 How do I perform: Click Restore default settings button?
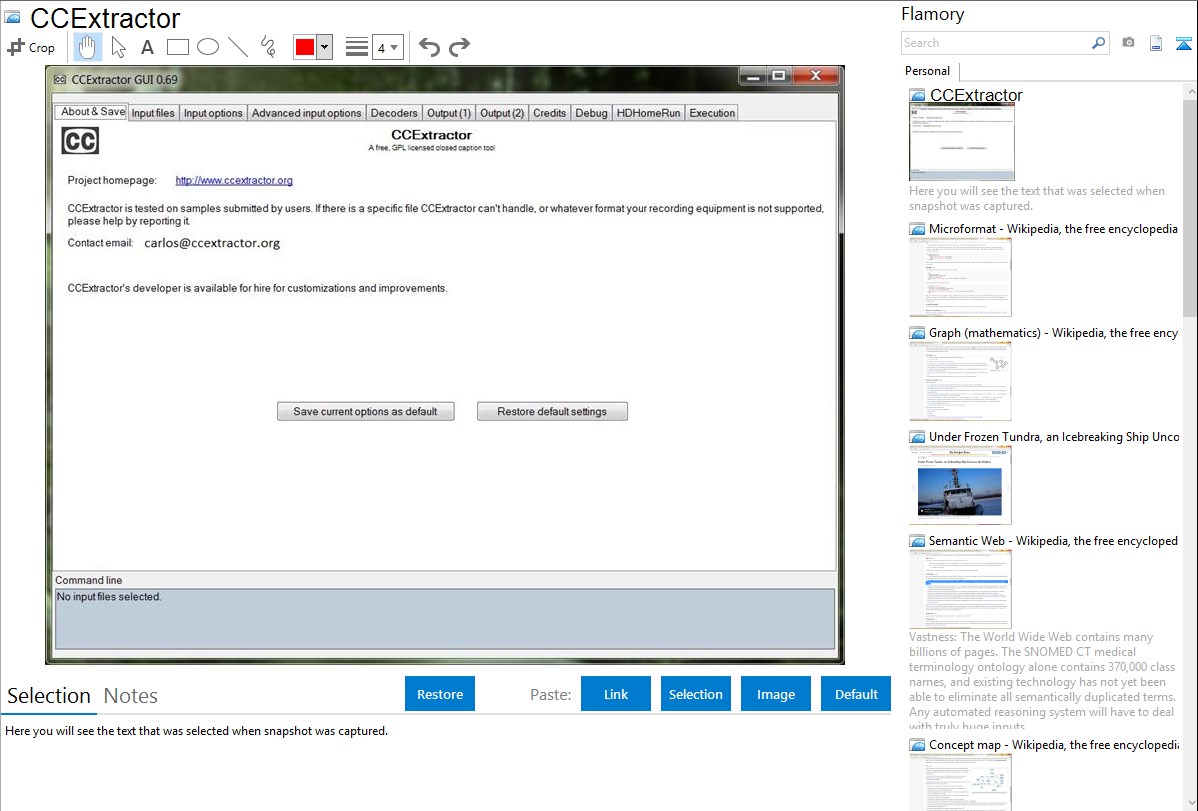point(552,411)
